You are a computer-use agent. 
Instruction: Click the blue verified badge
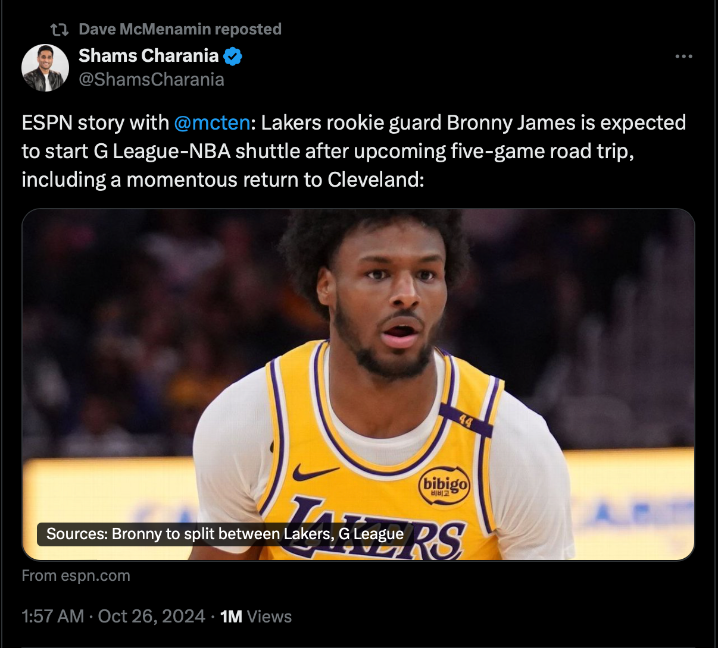click(x=232, y=56)
